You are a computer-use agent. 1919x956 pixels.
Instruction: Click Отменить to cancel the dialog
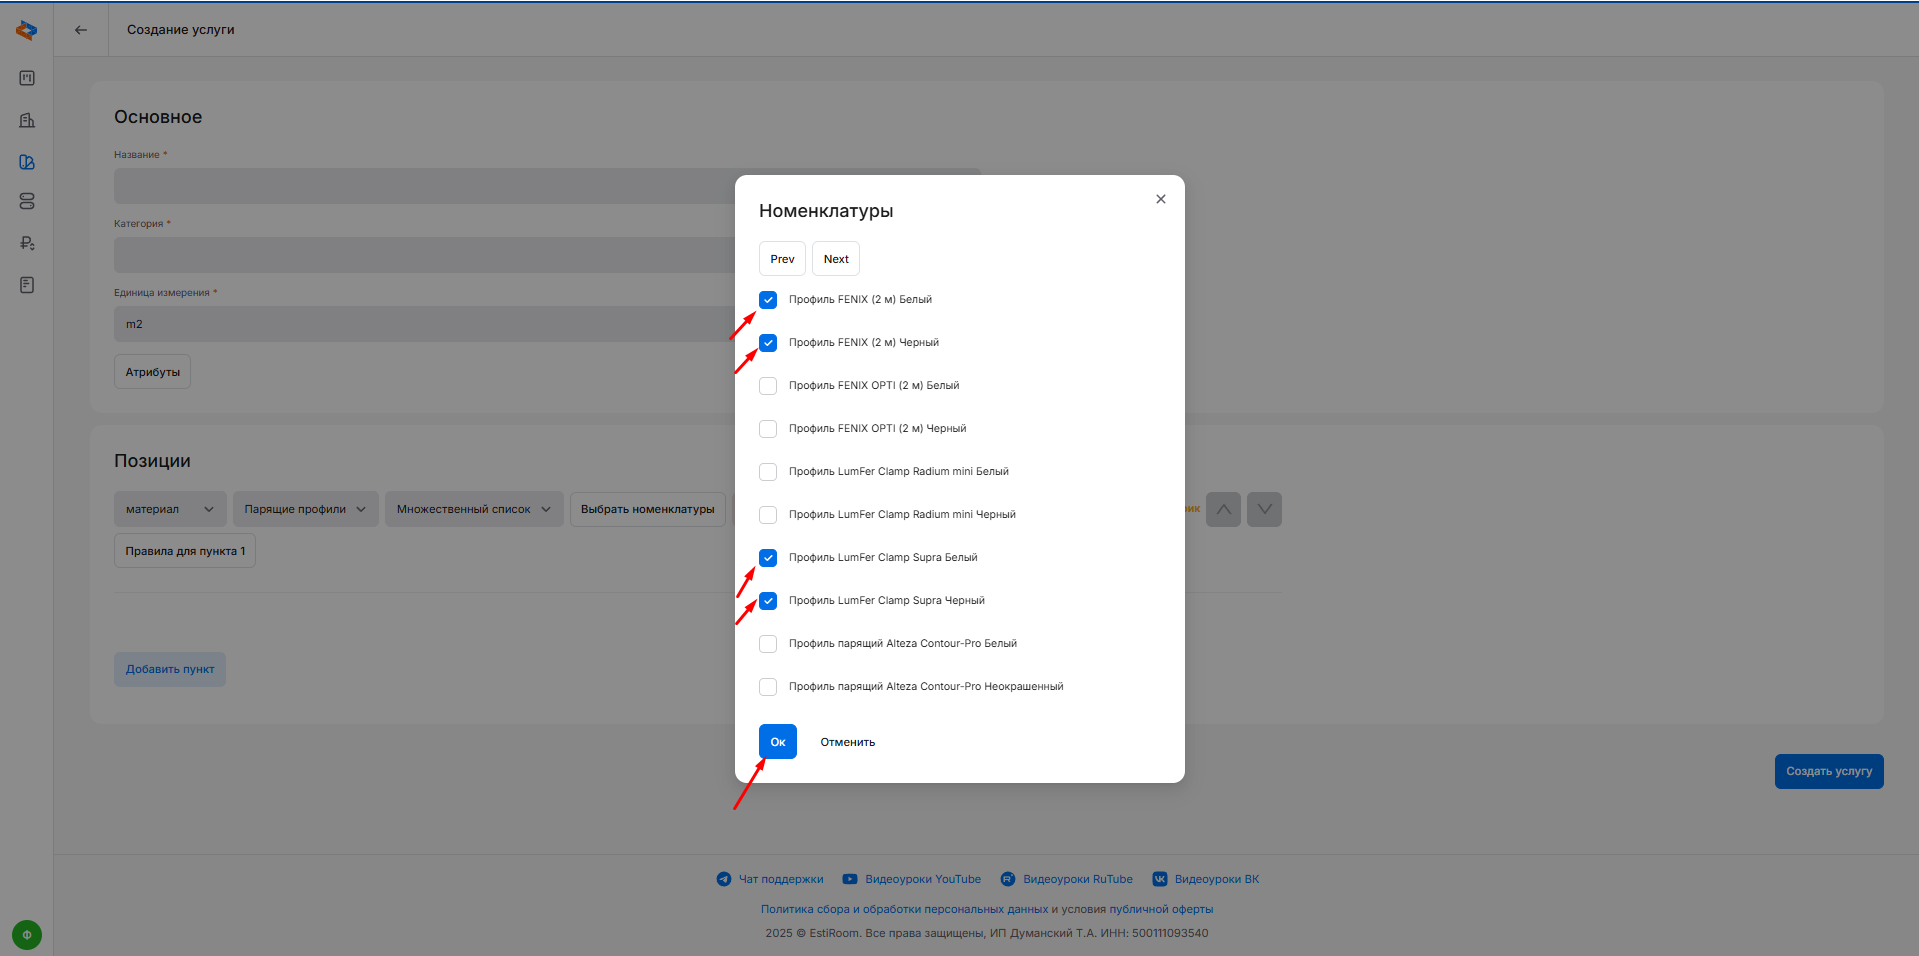pos(847,742)
